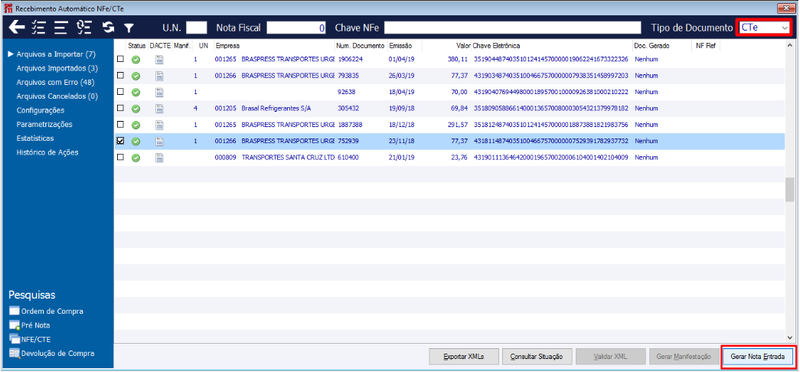Screen dimensions: 800x372
Task: Open Arquivos Importados (3)
Action: 57,68
